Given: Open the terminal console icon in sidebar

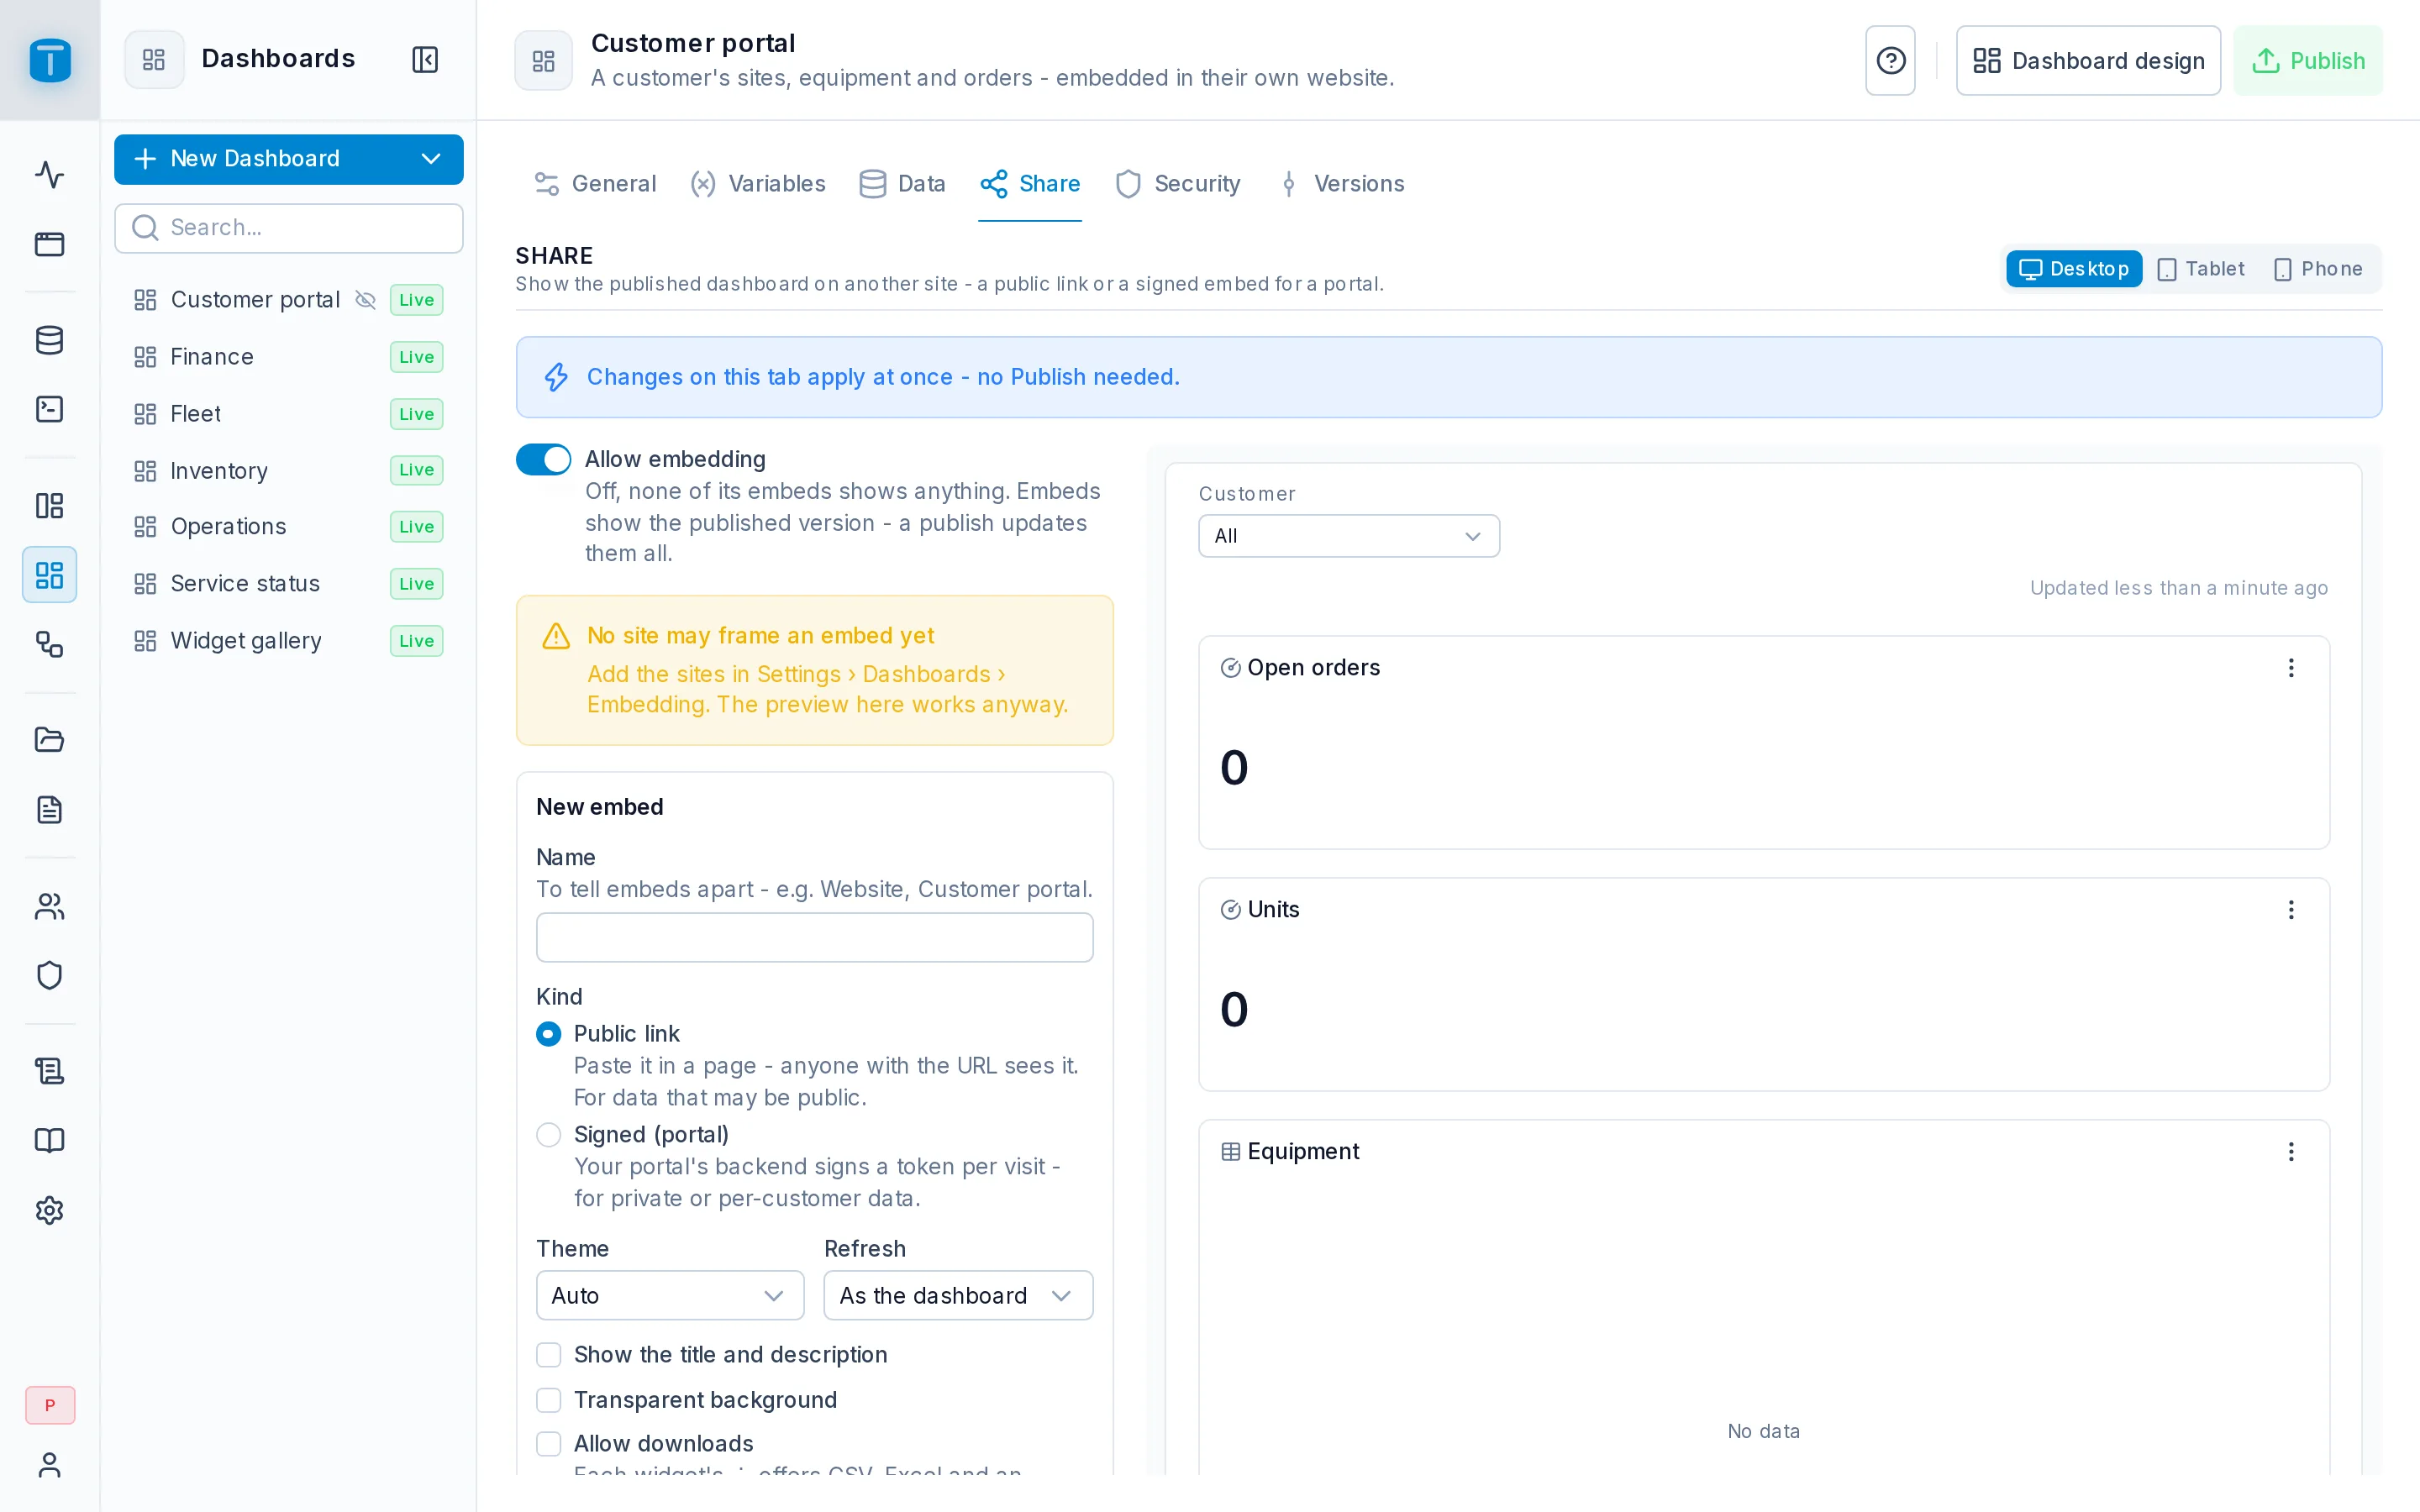Looking at the screenshot, I should [49, 409].
